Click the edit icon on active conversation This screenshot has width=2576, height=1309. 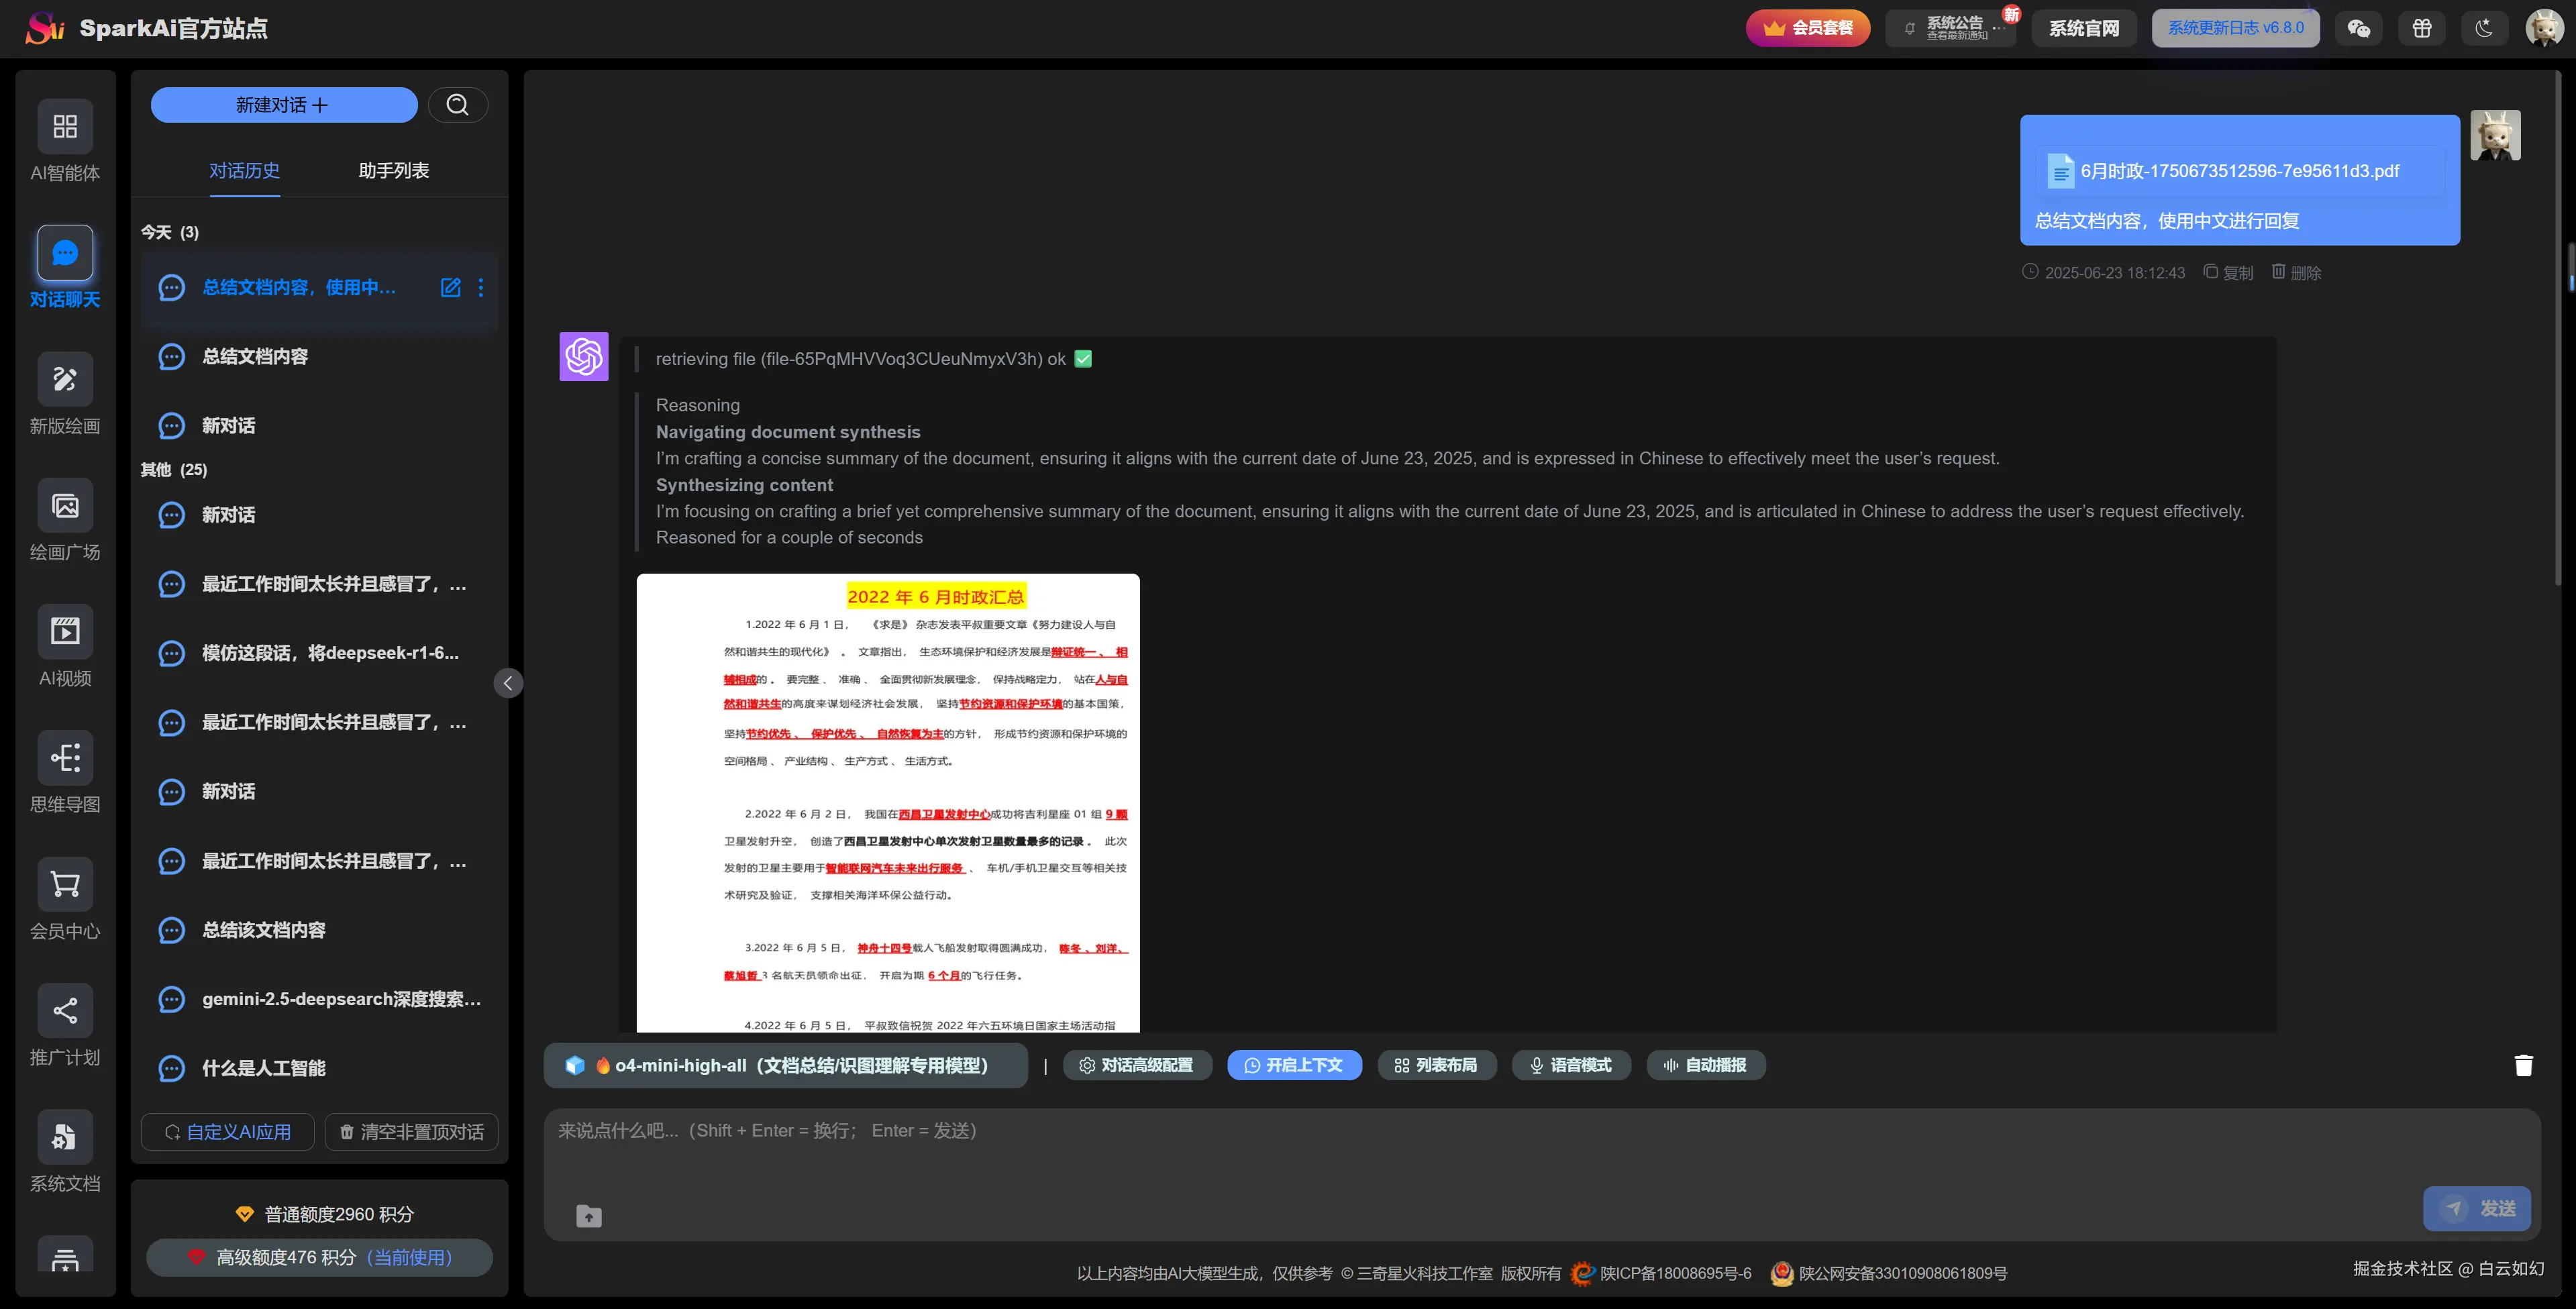[x=451, y=288]
